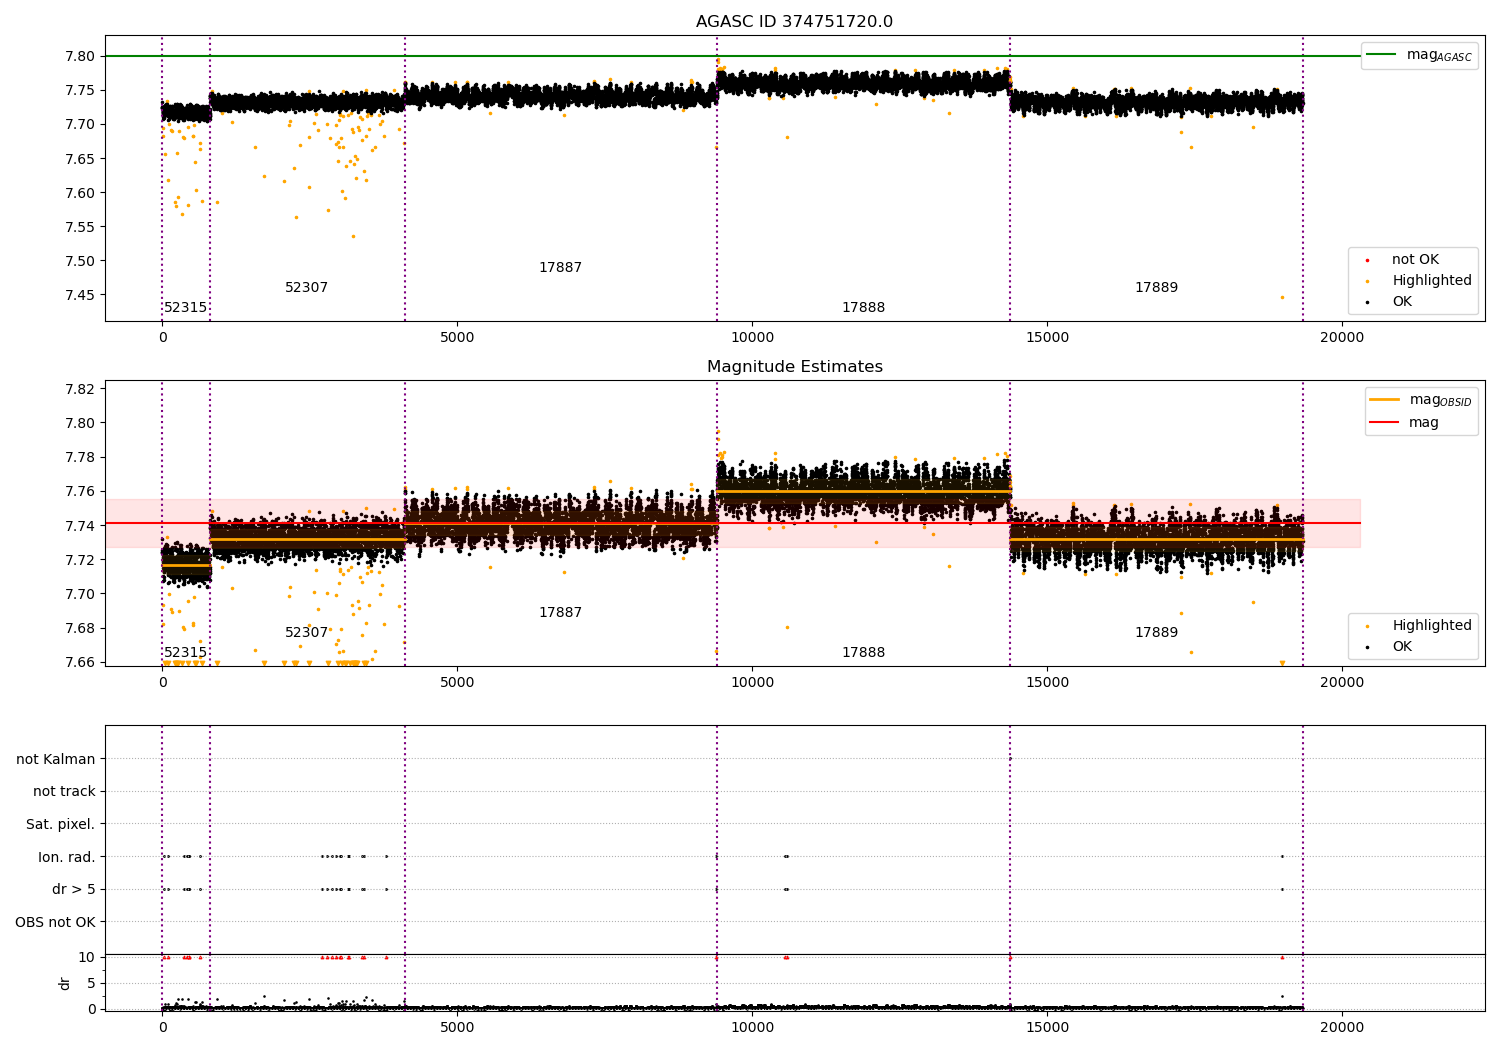Click the 'OBS not OK' axis label
This screenshot has height=1050, width=1500.
pos(56,922)
